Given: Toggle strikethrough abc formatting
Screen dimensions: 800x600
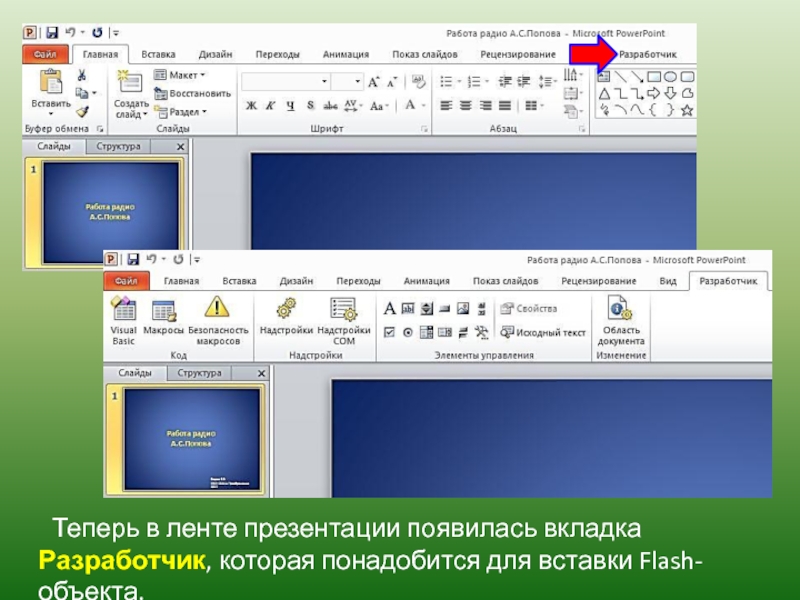Looking at the screenshot, I should [330, 106].
